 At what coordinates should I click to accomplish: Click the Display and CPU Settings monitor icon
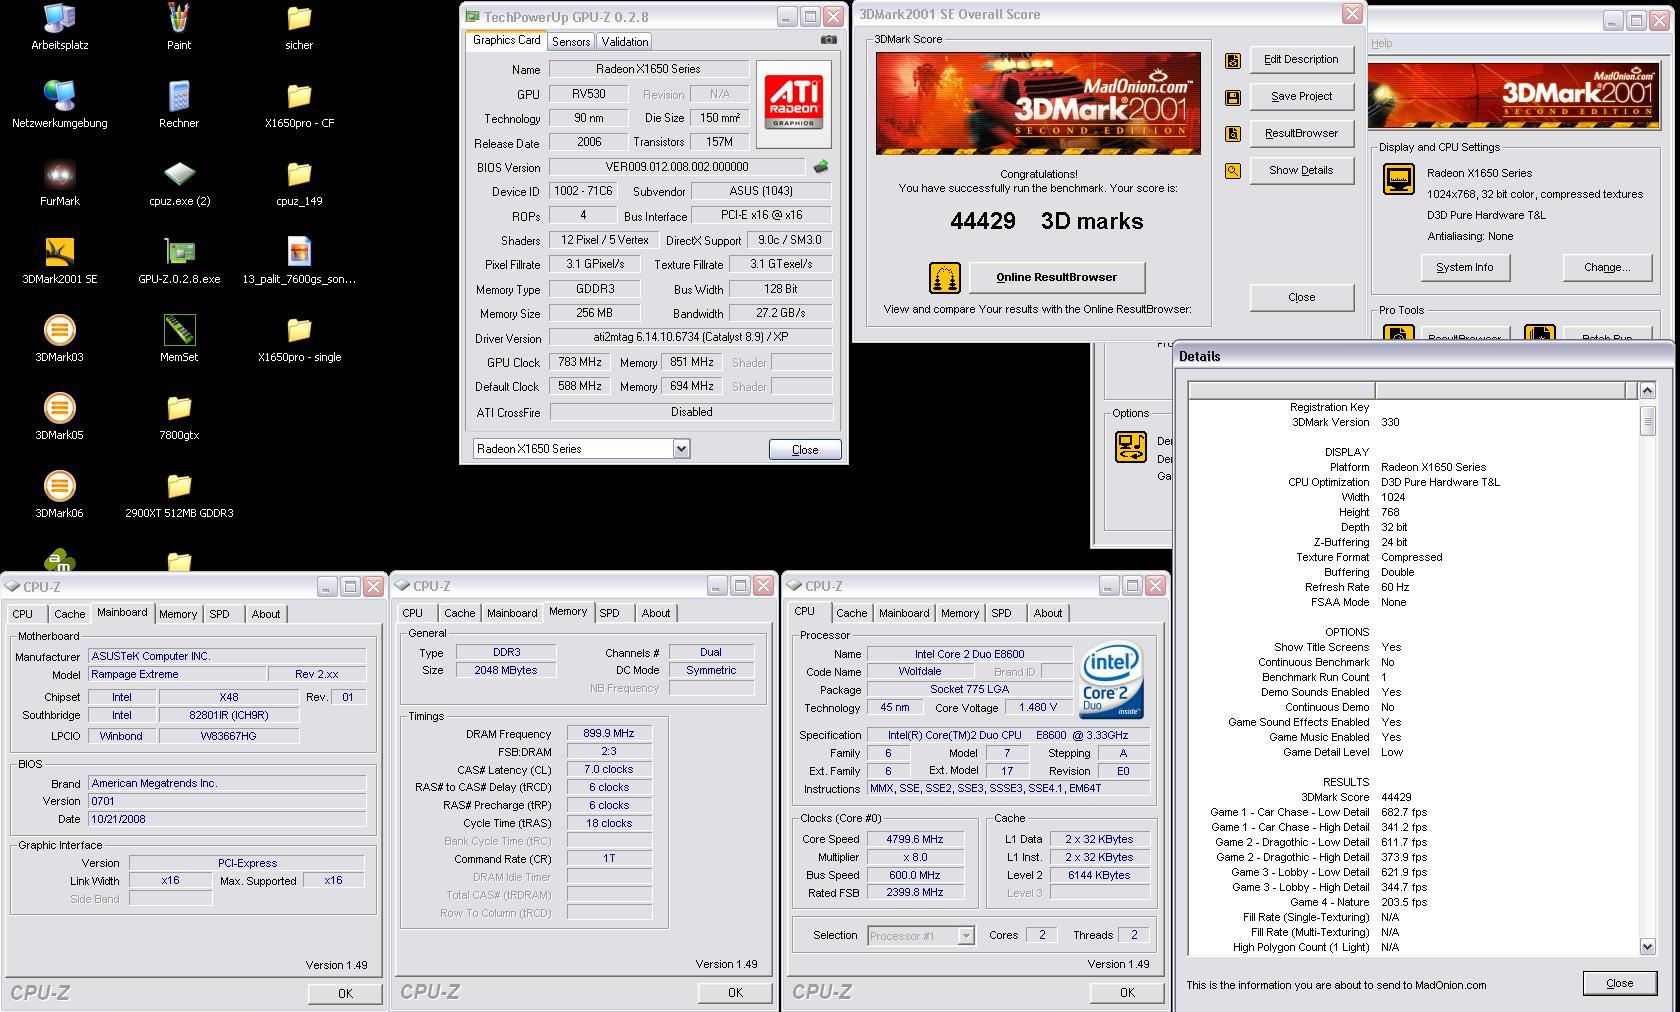click(x=1399, y=180)
